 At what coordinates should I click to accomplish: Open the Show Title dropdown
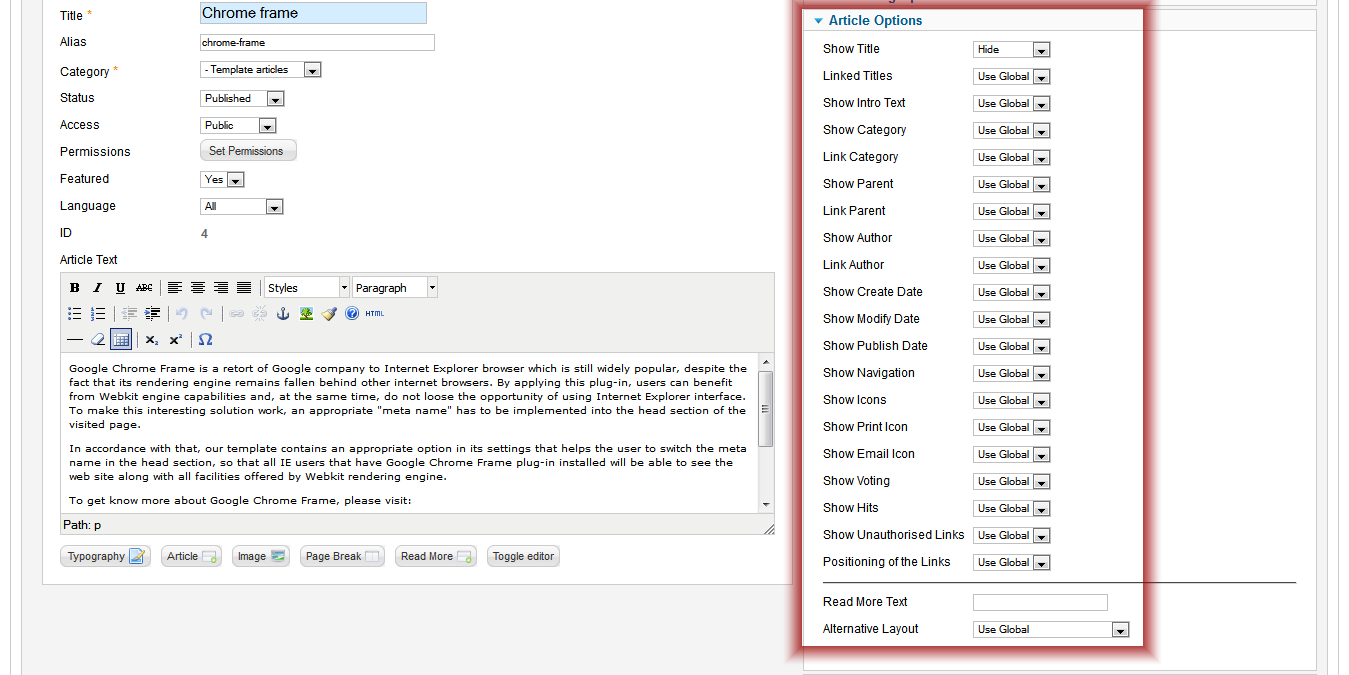point(1011,49)
